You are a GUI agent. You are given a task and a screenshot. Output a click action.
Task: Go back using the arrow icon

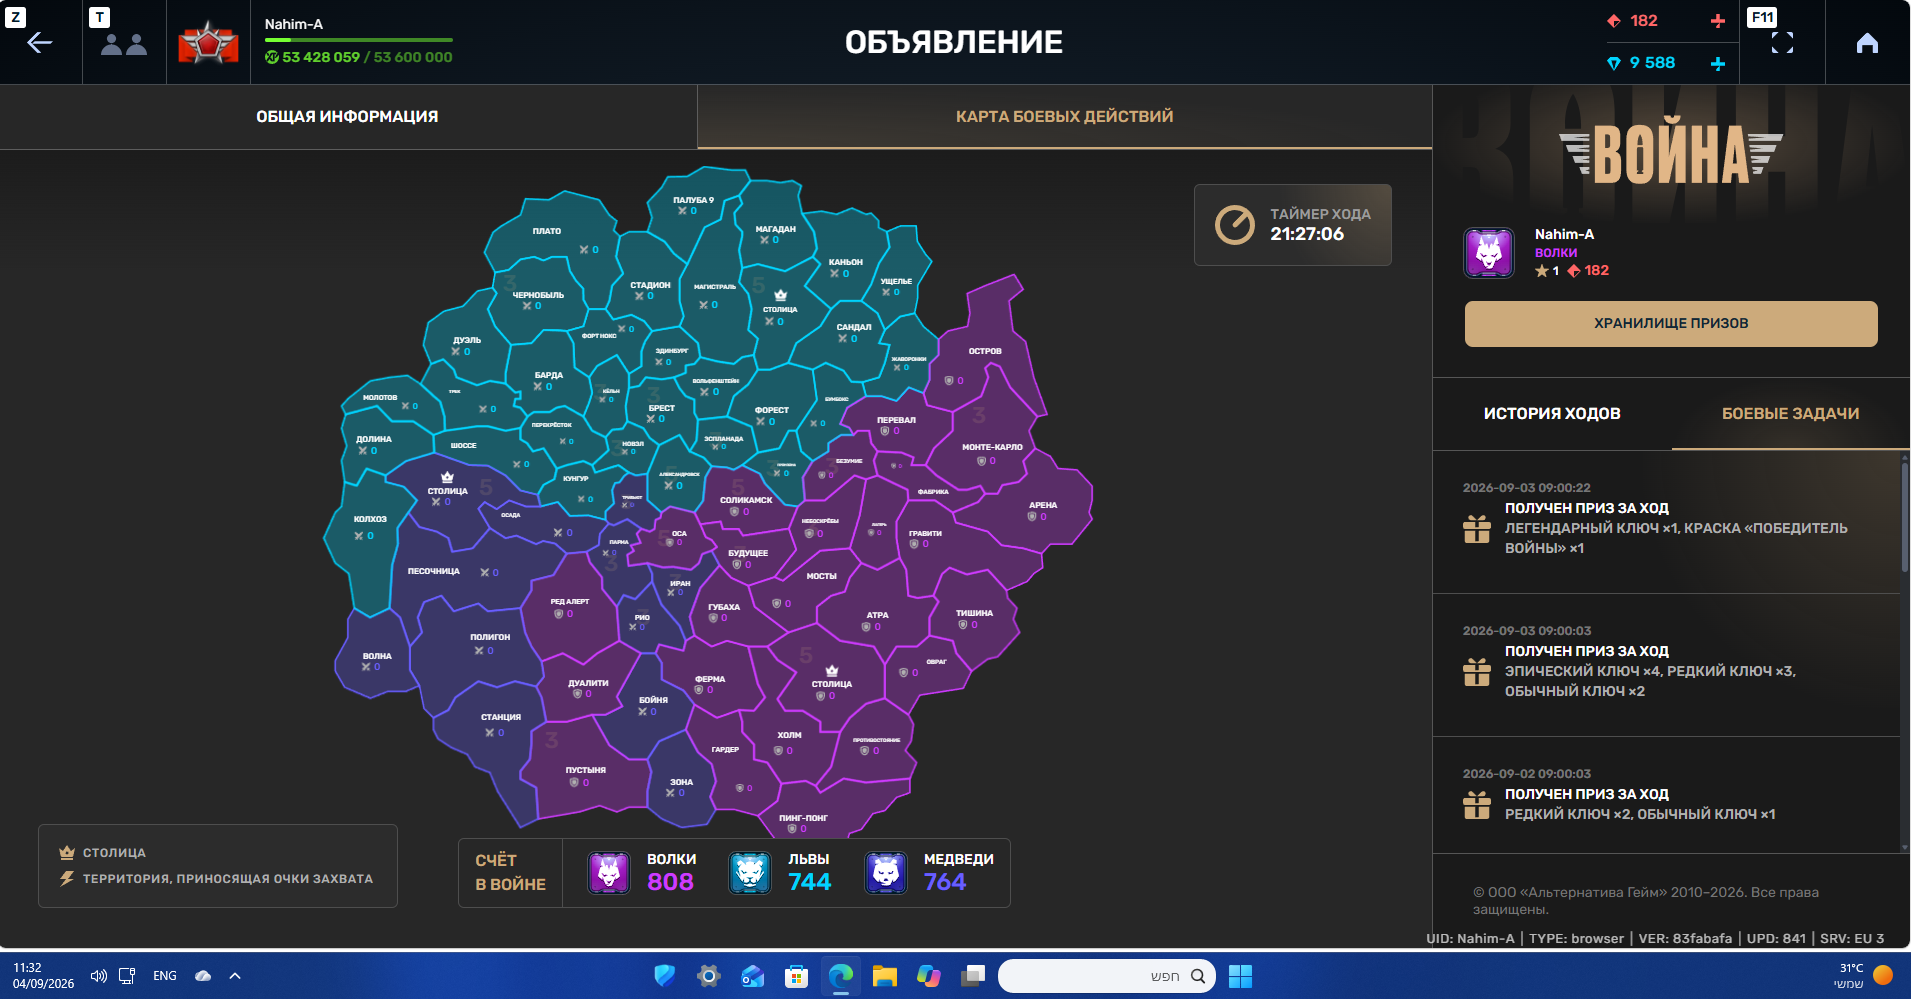point(40,42)
